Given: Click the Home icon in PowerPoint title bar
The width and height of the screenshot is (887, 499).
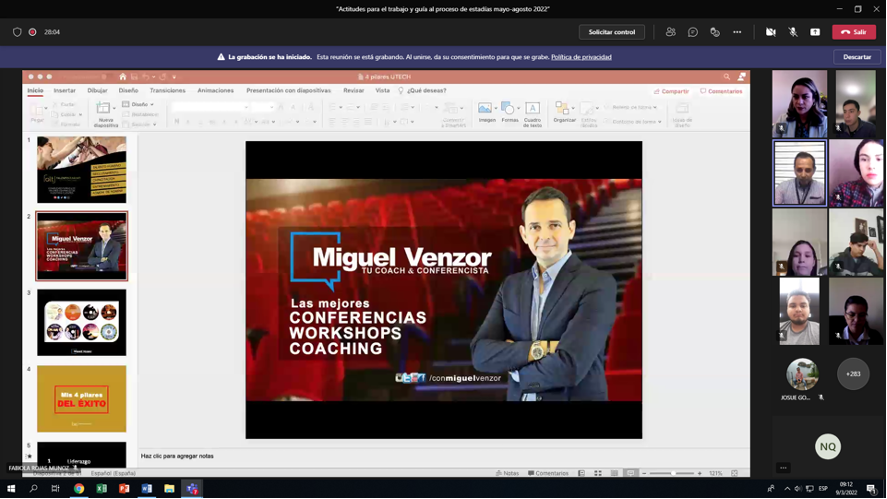Looking at the screenshot, I should click(x=122, y=76).
